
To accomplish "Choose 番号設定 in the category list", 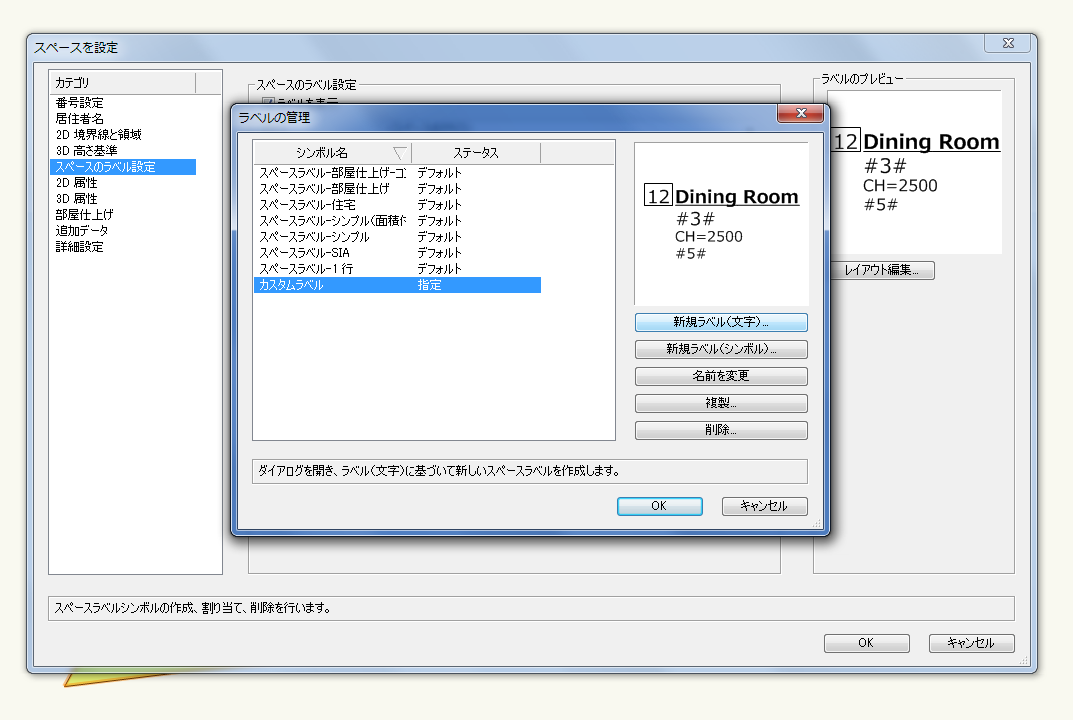I will point(80,103).
